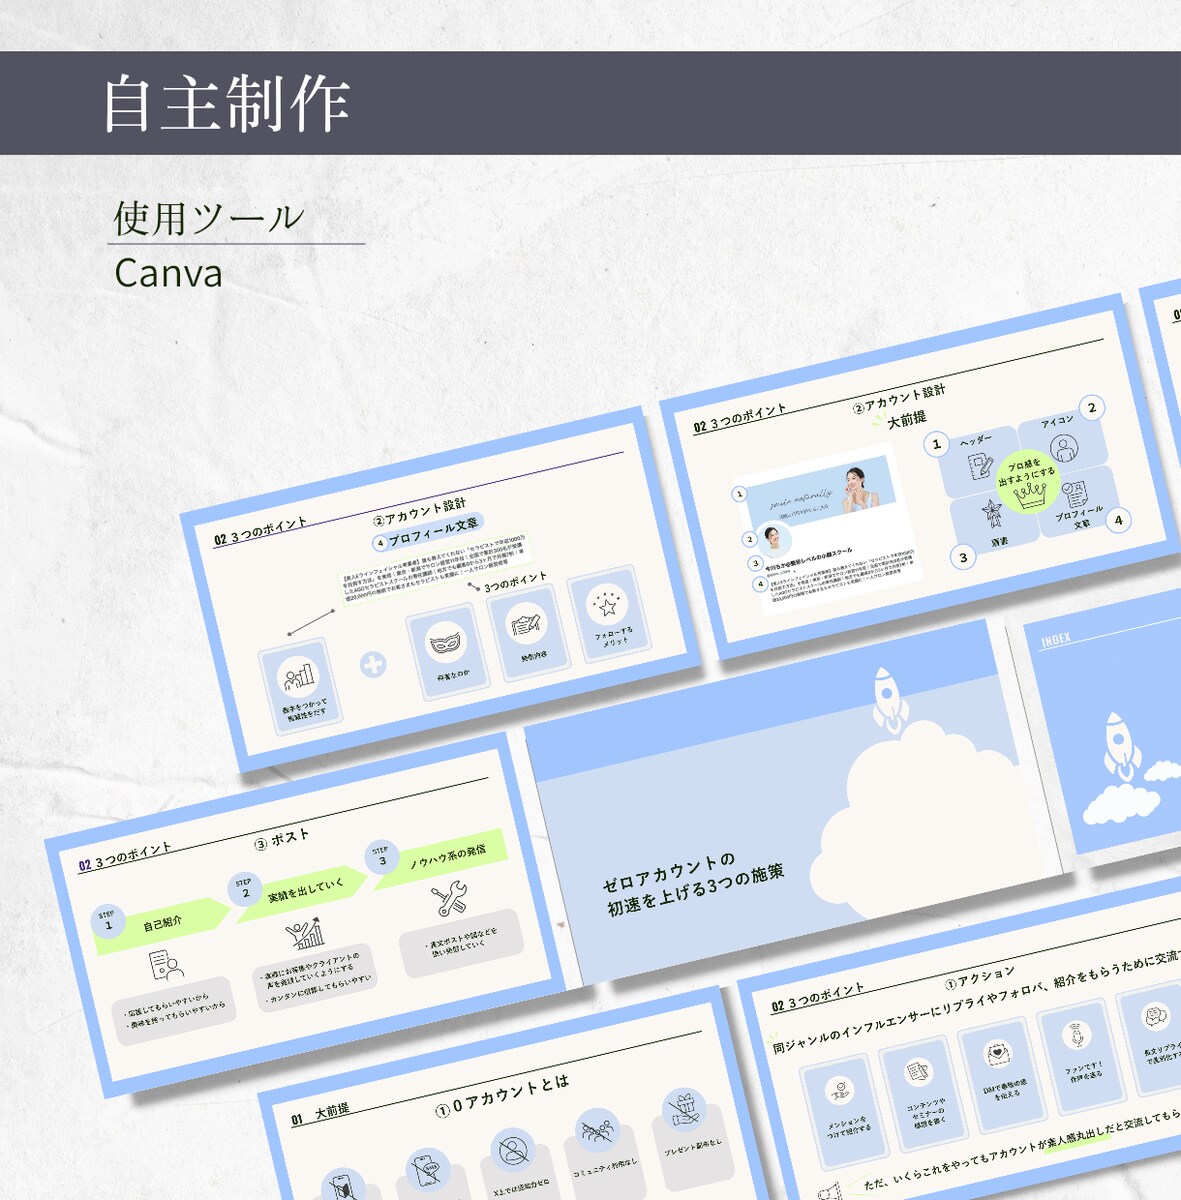Click the crown icon in the green circle
1181x1200 pixels.
(x=1029, y=493)
